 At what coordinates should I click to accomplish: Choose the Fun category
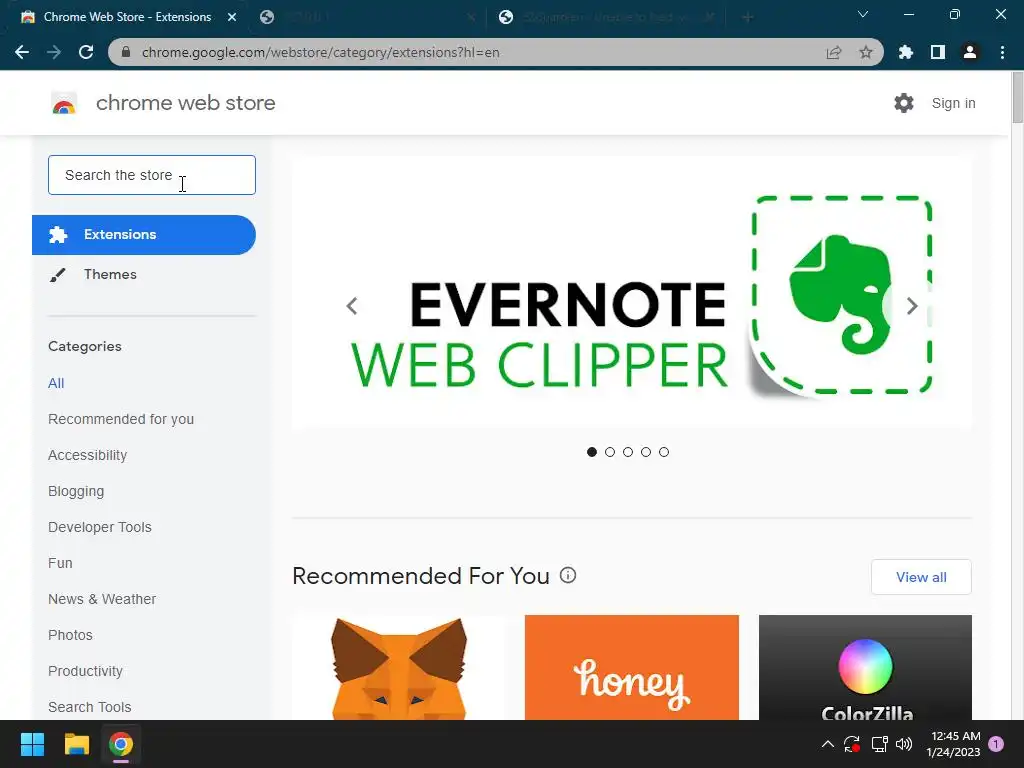point(60,563)
